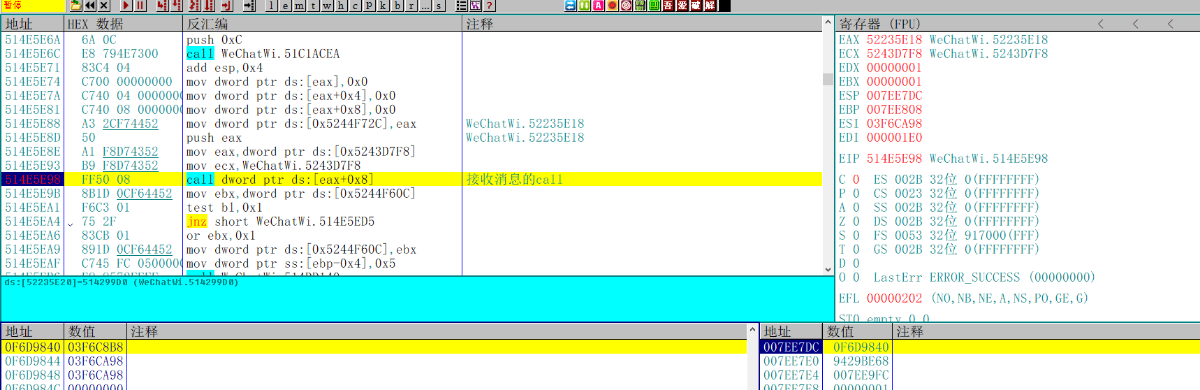
Task: Open Threads window with 't' button
Action: tap(313, 5)
